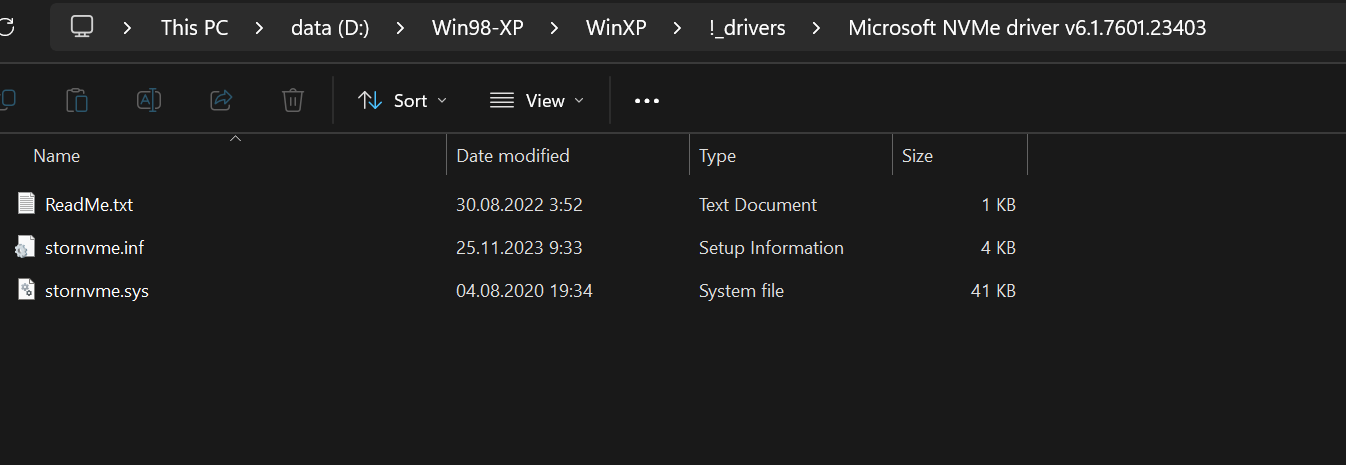1346x465 pixels.
Task: Click the Paste toolbar icon
Action: click(x=77, y=100)
